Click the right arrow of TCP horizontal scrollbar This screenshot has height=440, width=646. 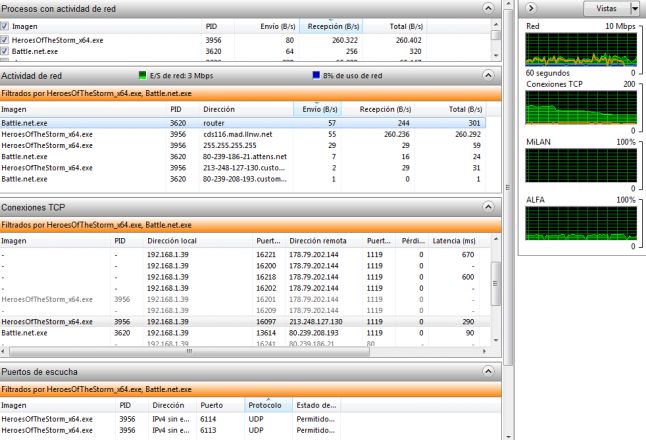pos(484,351)
